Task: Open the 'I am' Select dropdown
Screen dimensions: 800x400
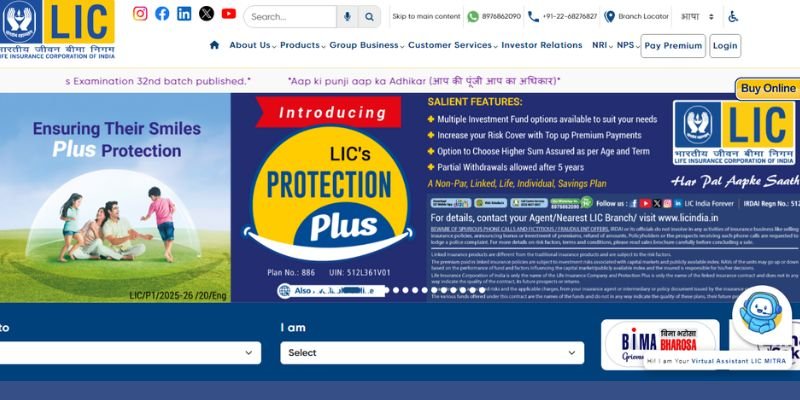Action: (x=432, y=353)
